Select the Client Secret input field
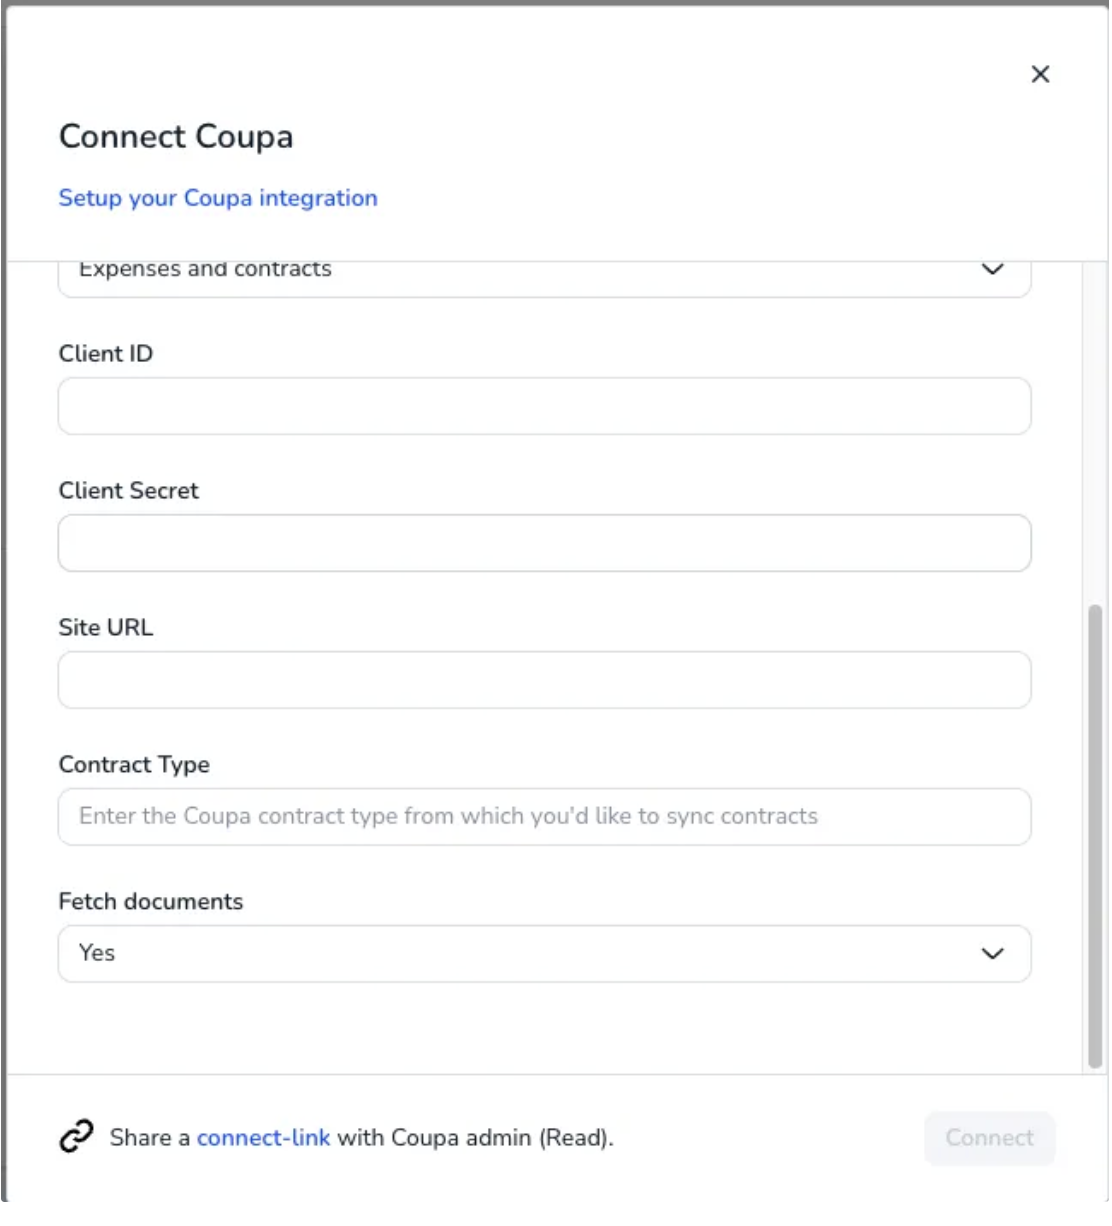This screenshot has width=1112, height=1226. coord(544,541)
